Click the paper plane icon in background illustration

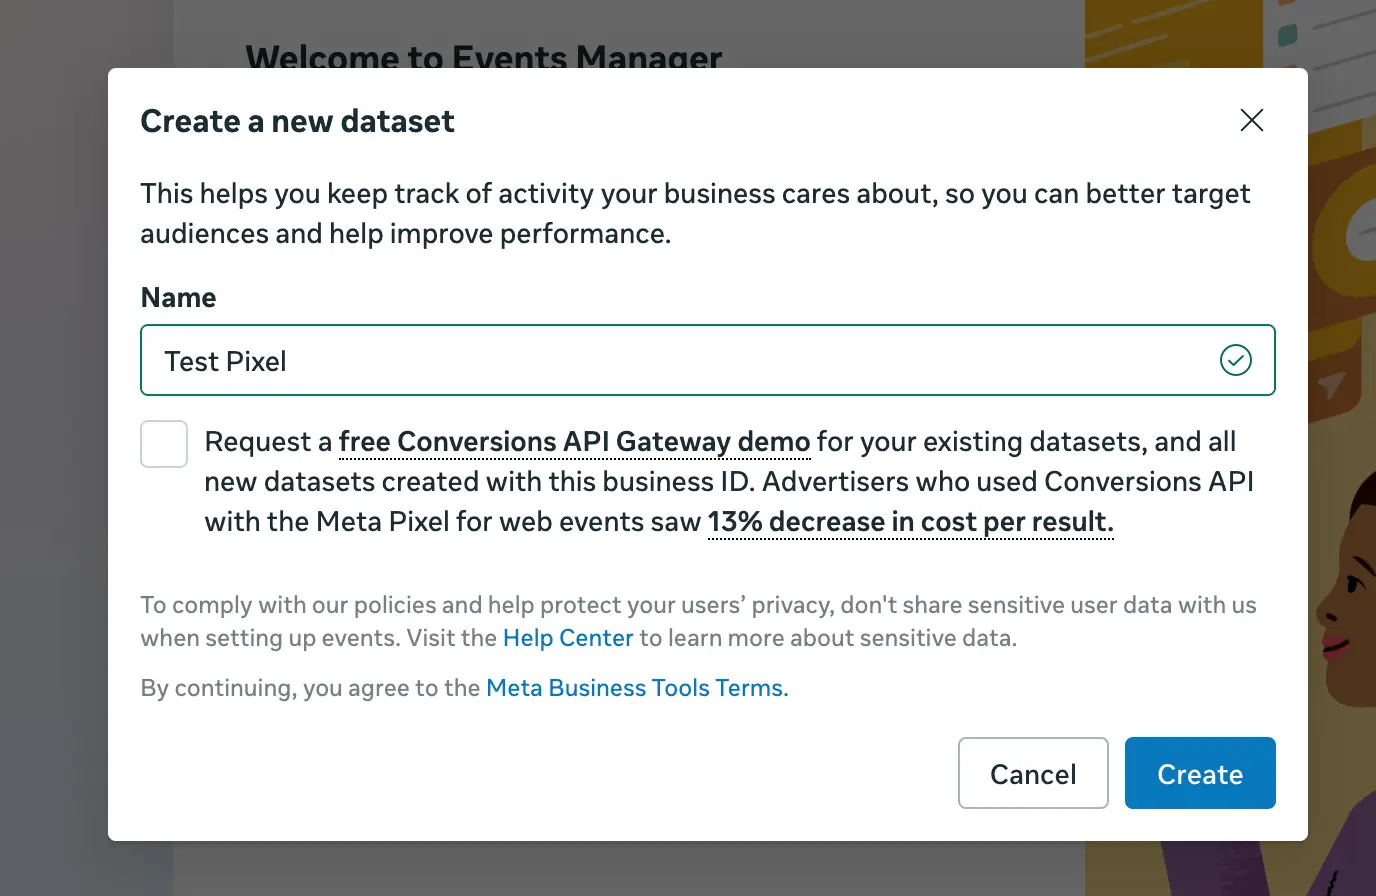pos(1331,385)
